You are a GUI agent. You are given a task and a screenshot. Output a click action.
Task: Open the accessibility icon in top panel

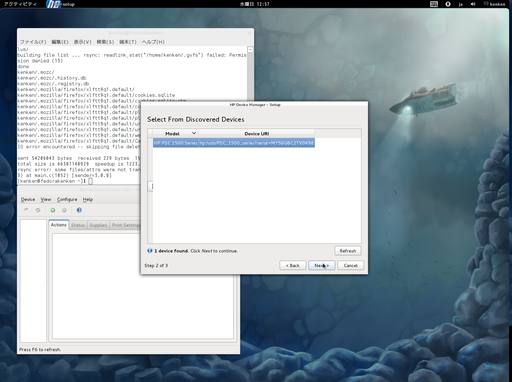448,4
